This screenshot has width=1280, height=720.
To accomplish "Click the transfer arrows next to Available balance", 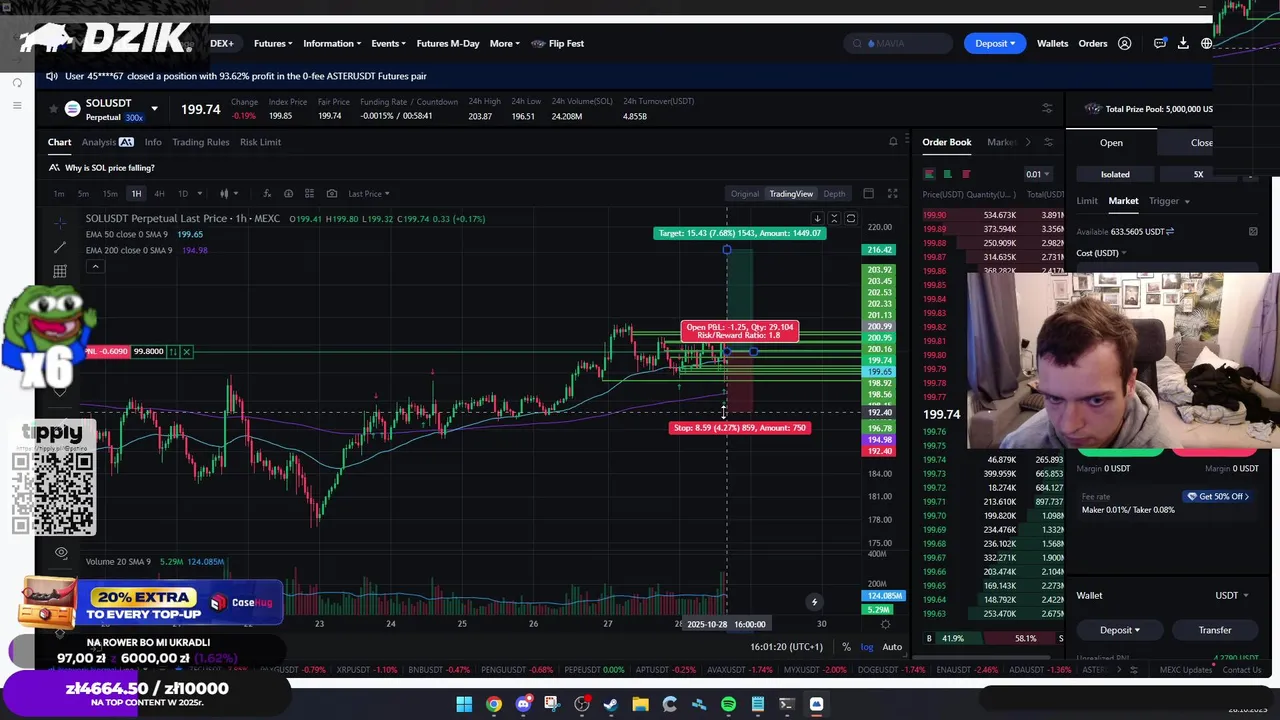I will coord(1170,232).
